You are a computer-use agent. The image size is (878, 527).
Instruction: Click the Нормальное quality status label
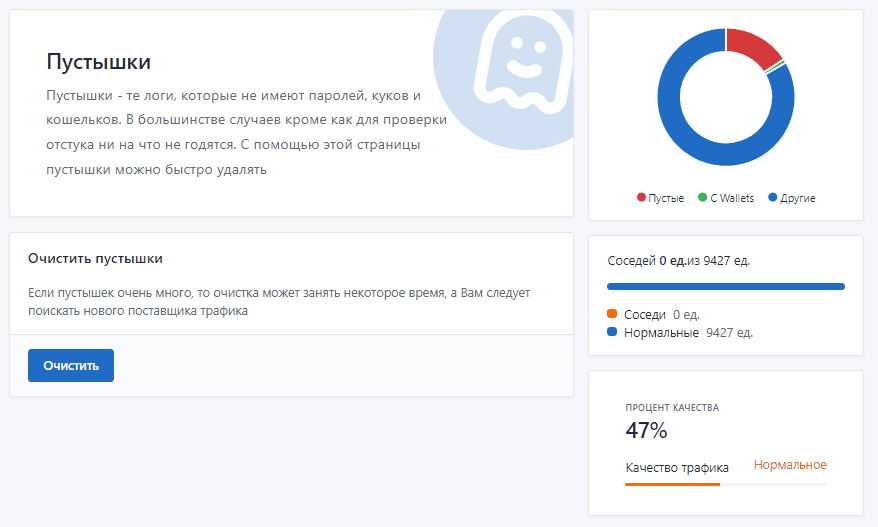click(x=790, y=465)
